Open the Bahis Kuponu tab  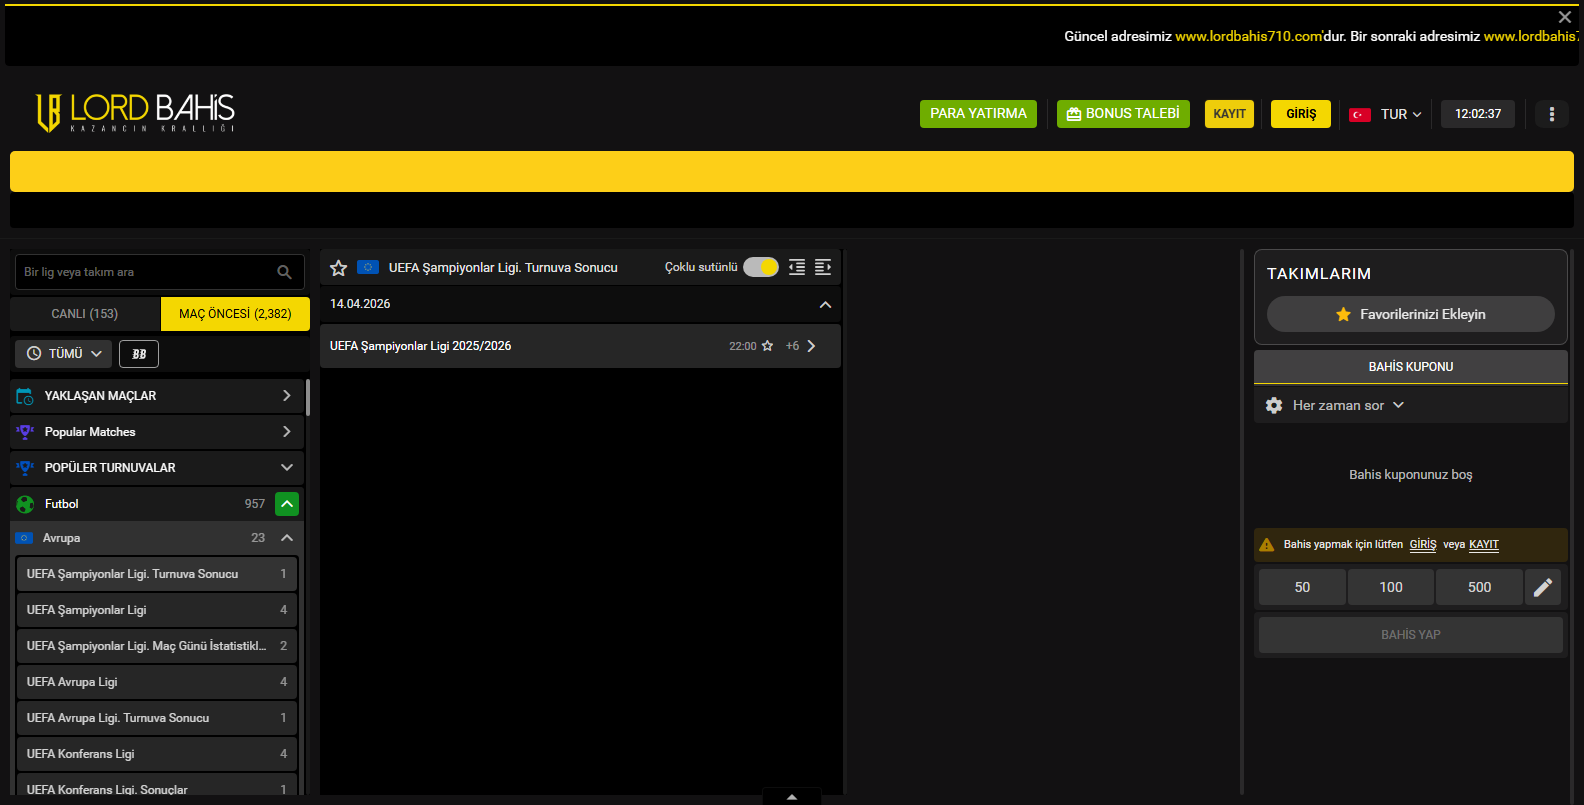tap(1411, 367)
